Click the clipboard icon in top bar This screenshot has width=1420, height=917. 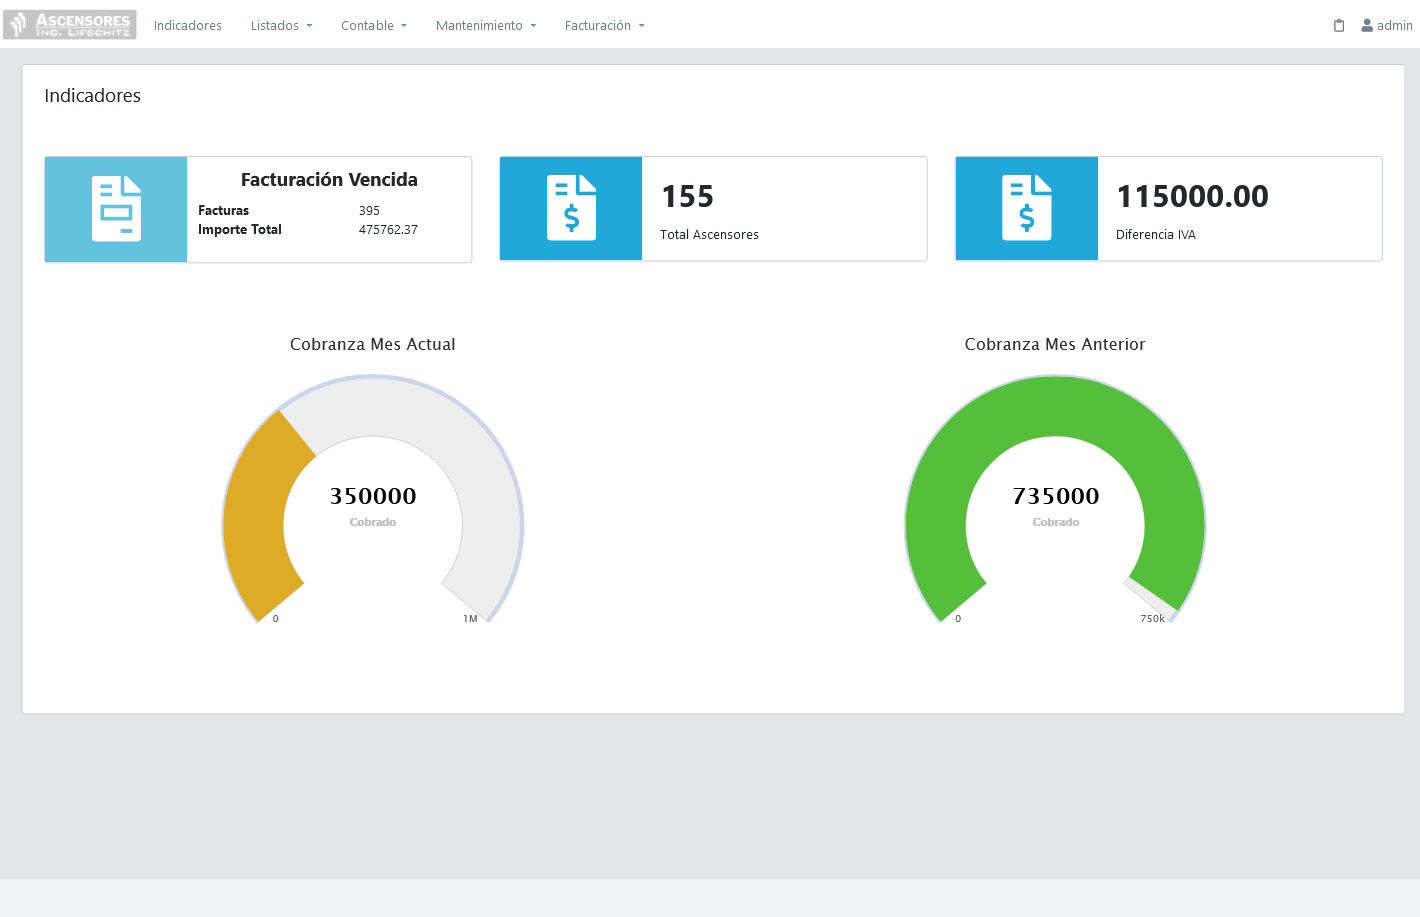[1339, 26]
